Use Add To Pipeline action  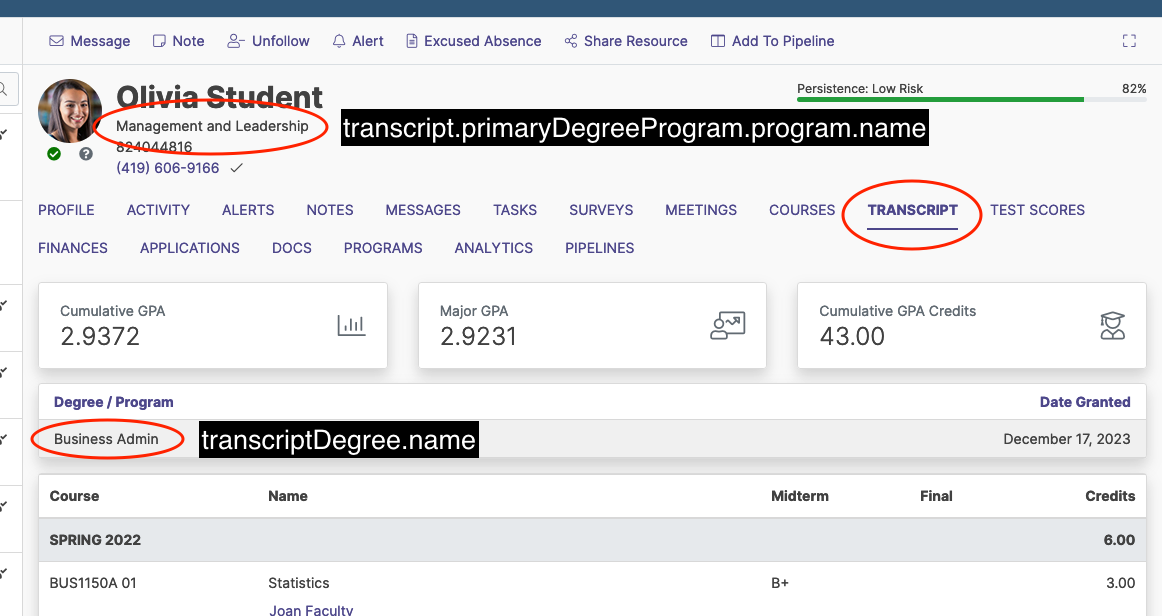pyautogui.click(x=772, y=41)
